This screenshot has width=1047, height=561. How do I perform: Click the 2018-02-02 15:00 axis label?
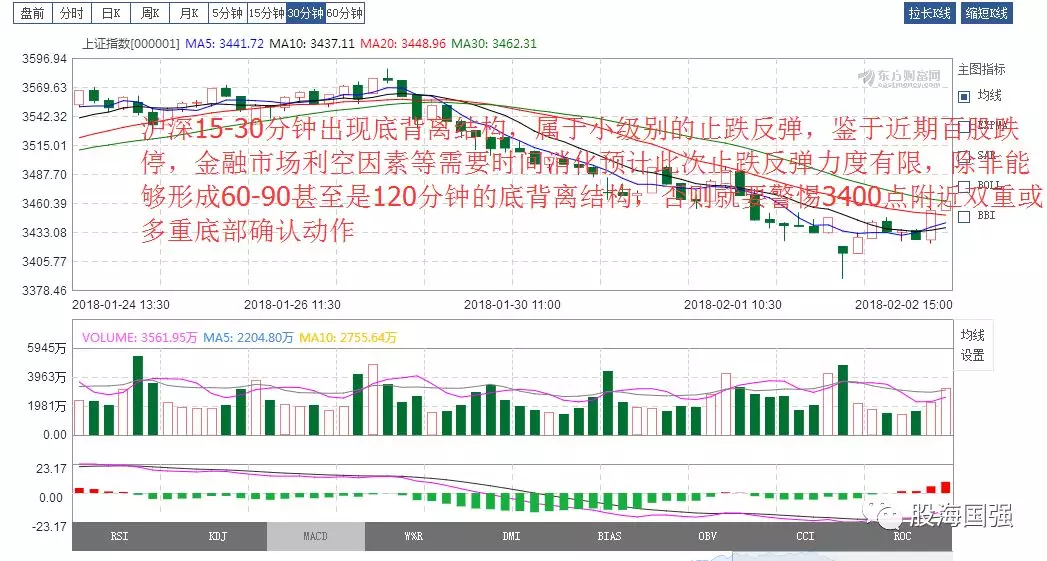coord(904,305)
